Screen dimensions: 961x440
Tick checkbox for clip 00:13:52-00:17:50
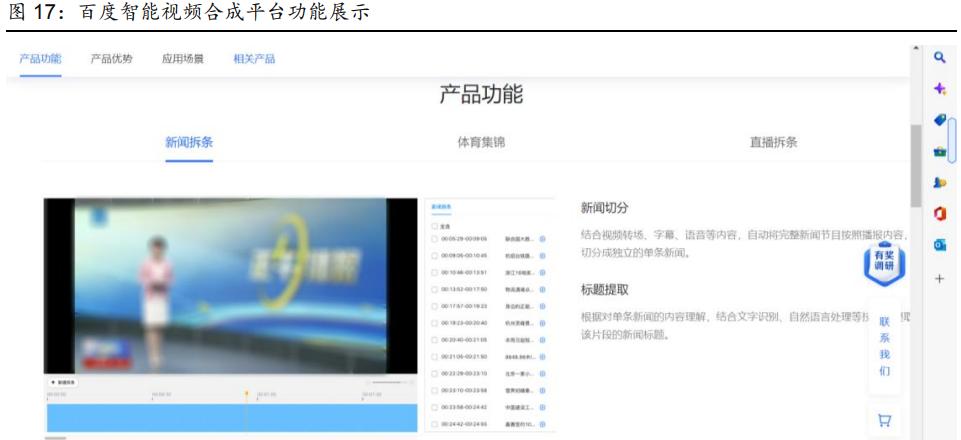point(435,289)
